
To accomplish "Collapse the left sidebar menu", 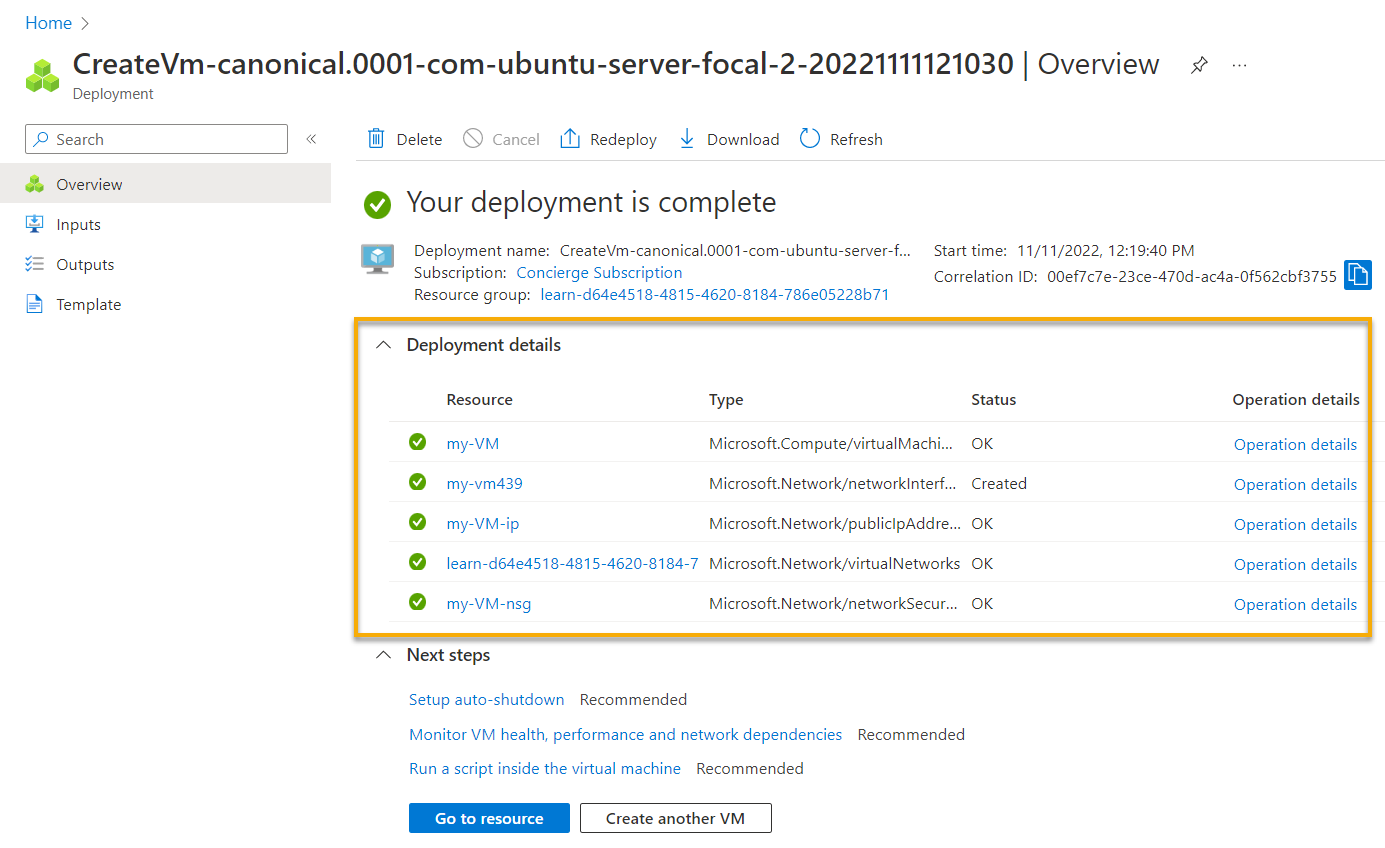I will (311, 139).
